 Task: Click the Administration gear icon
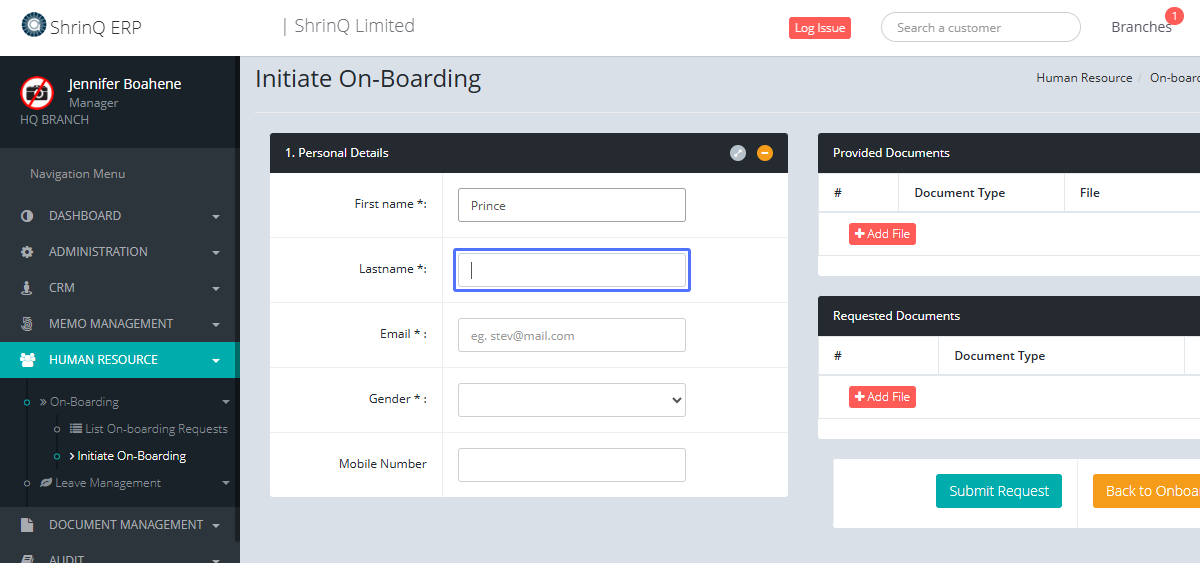pyautogui.click(x=27, y=252)
